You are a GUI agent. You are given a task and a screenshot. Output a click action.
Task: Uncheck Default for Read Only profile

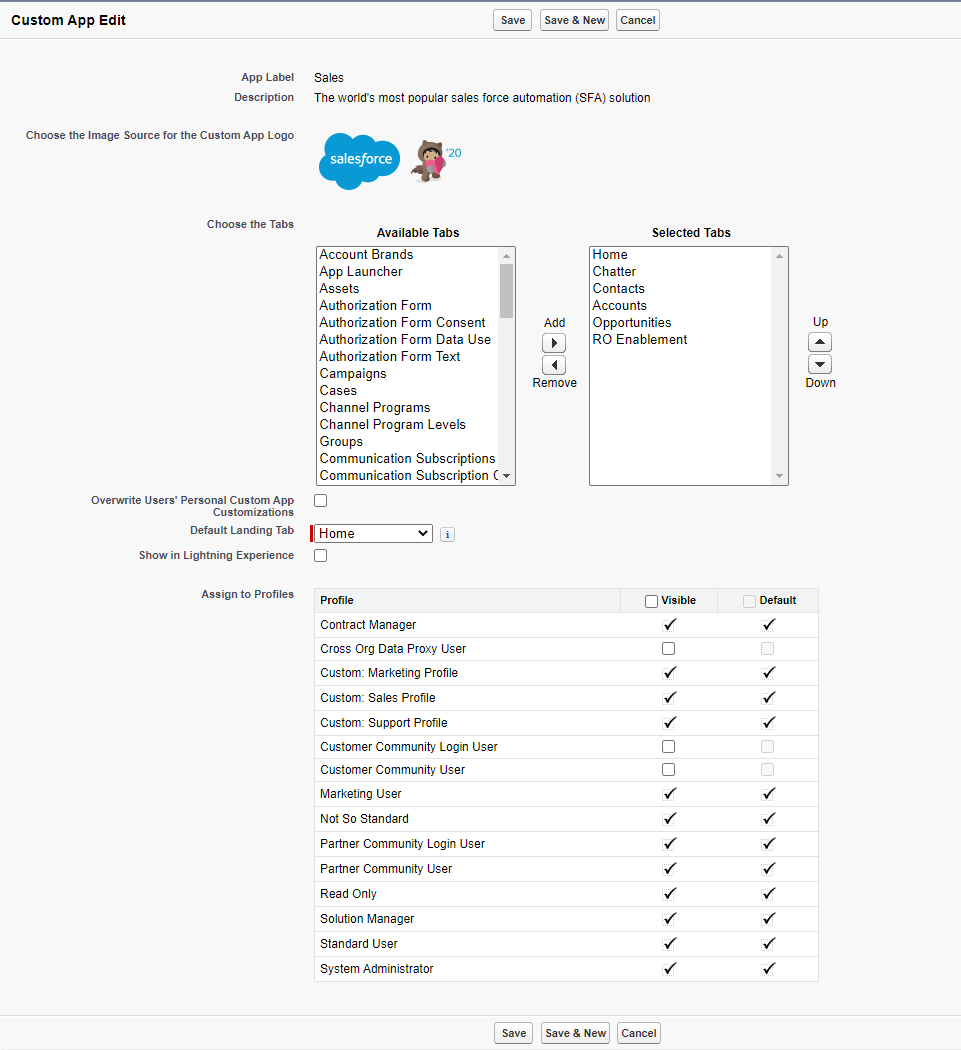pos(768,893)
